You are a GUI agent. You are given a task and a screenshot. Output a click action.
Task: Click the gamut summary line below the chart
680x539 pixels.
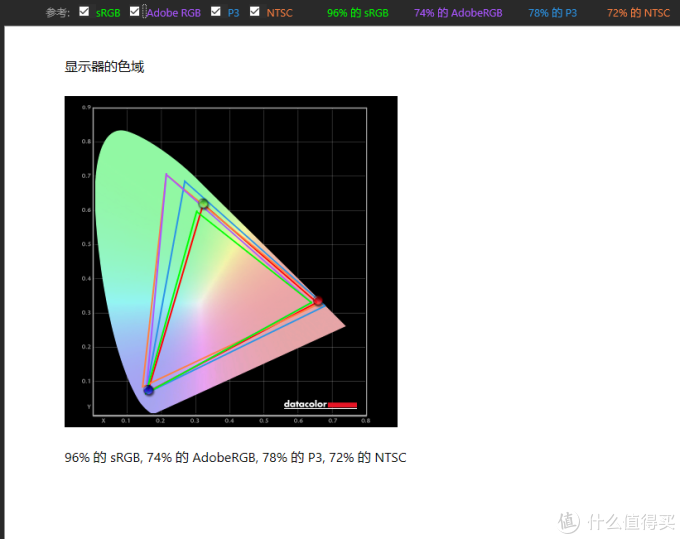point(235,457)
